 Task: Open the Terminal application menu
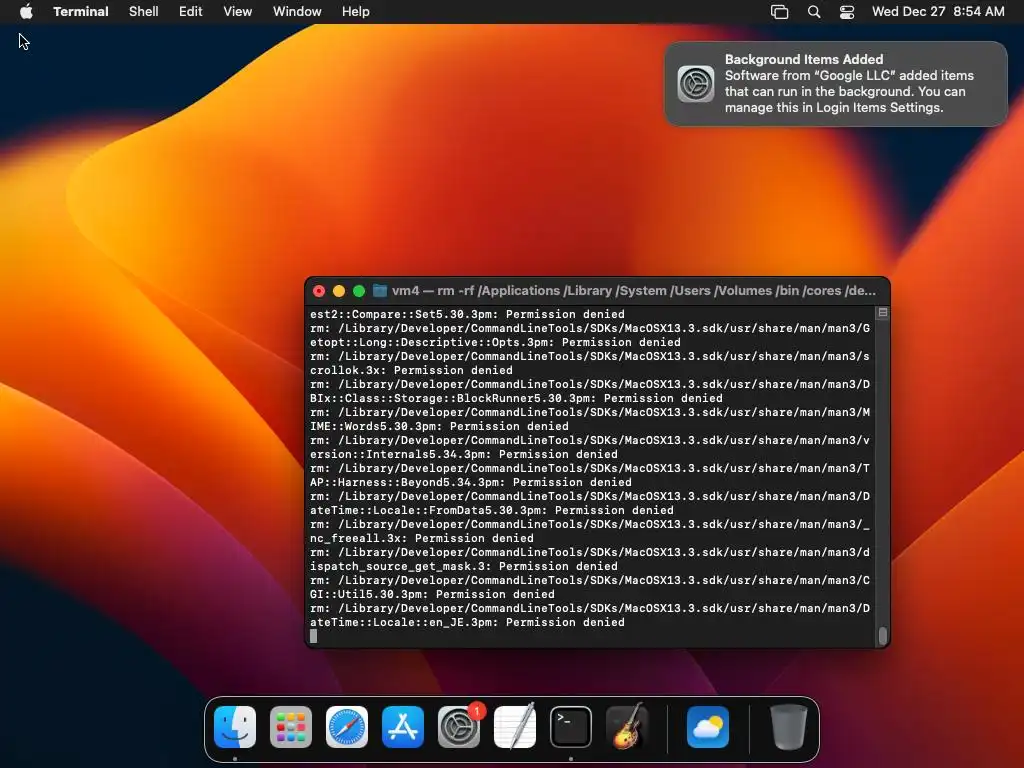pyautogui.click(x=81, y=12)
